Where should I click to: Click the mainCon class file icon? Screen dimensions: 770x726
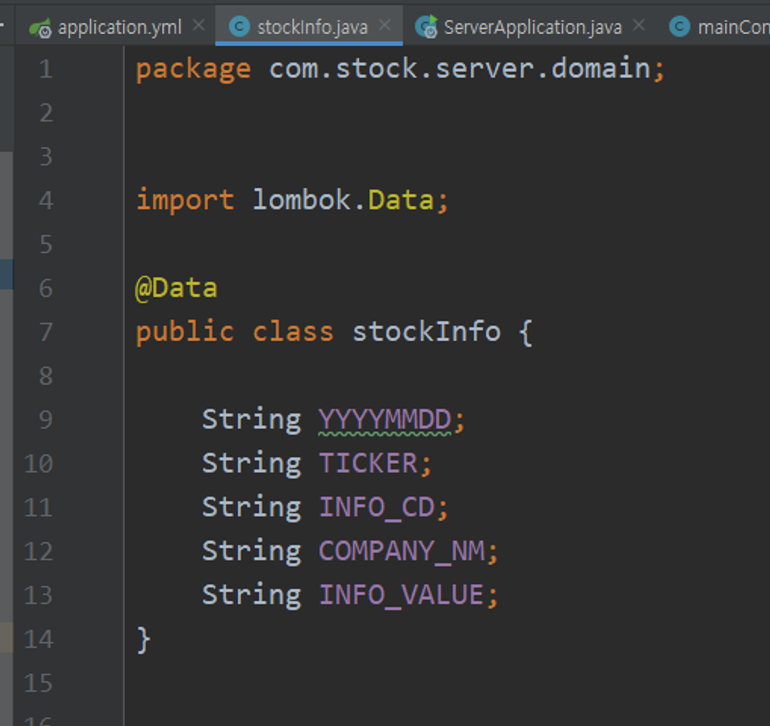click(x=680, y=27)
